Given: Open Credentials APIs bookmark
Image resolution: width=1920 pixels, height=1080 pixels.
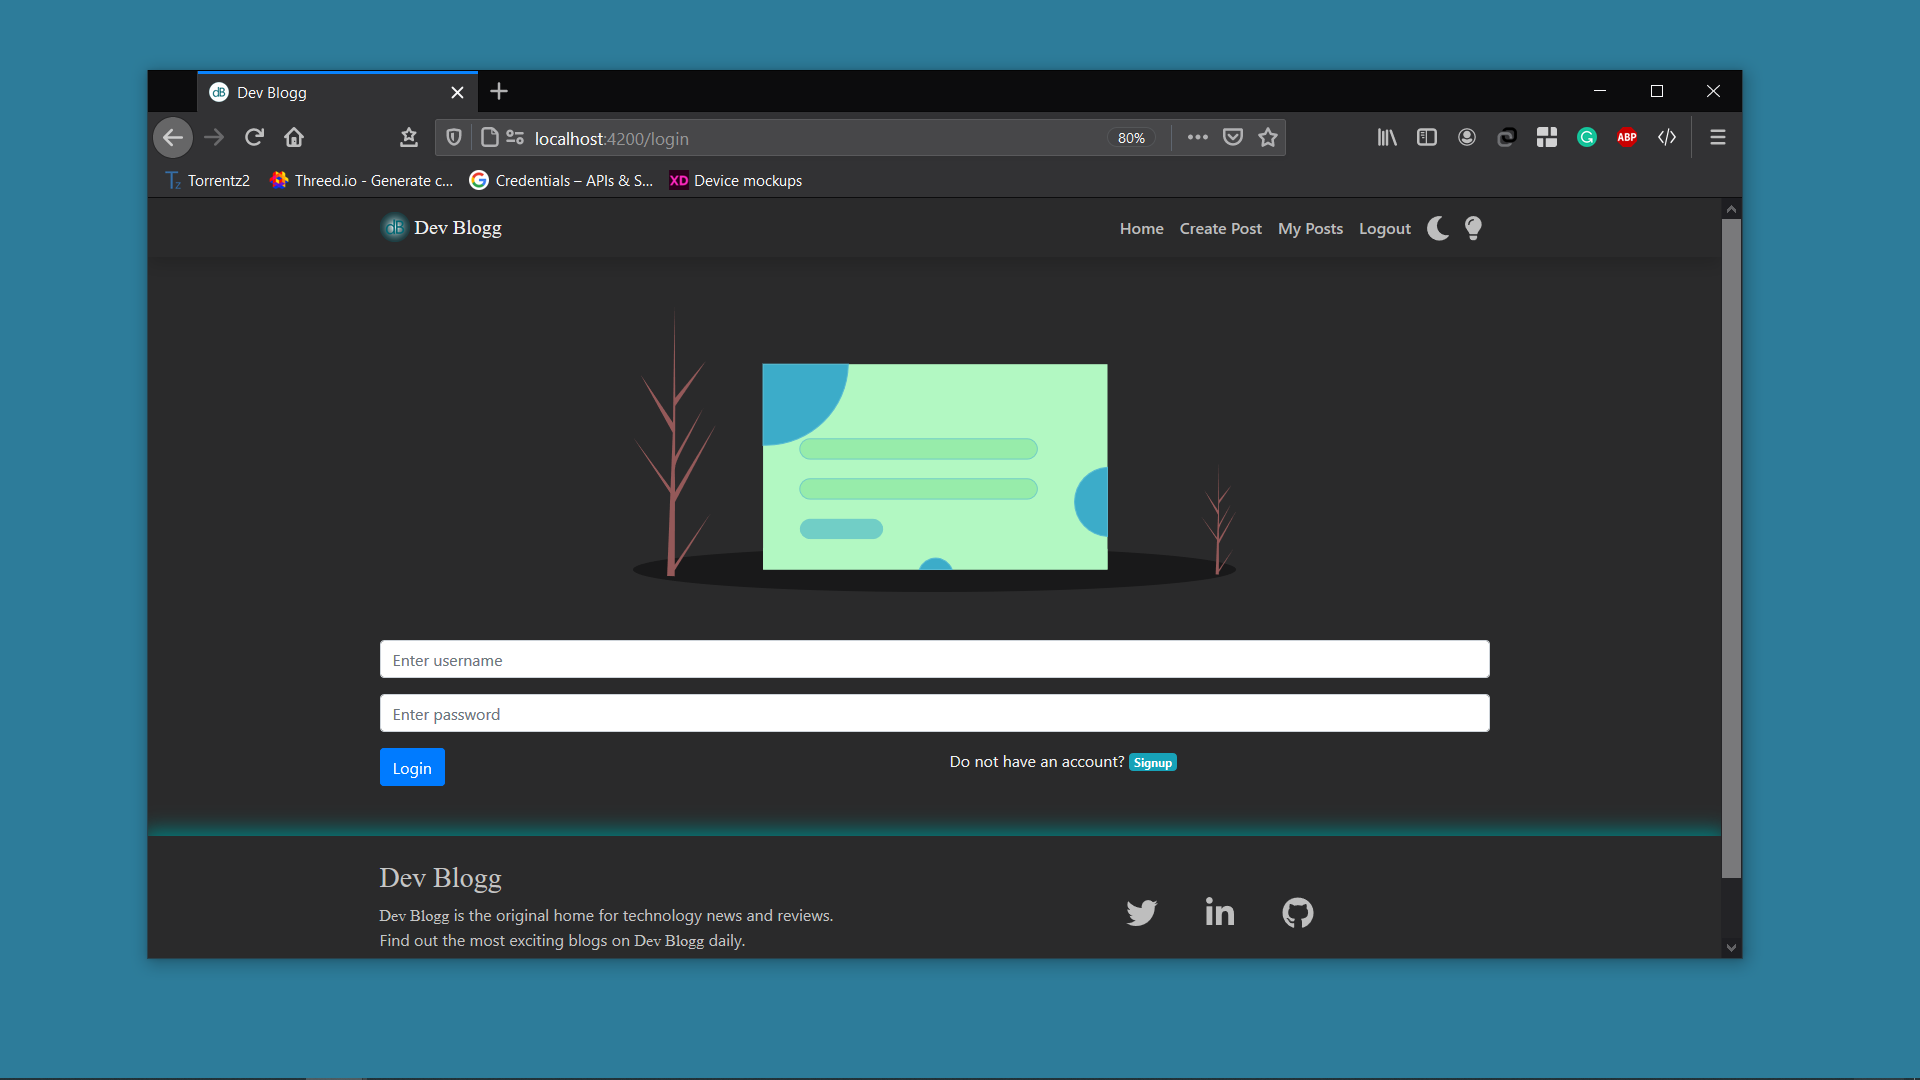Looking at the screenshot, I should click(x=561, y=181).
